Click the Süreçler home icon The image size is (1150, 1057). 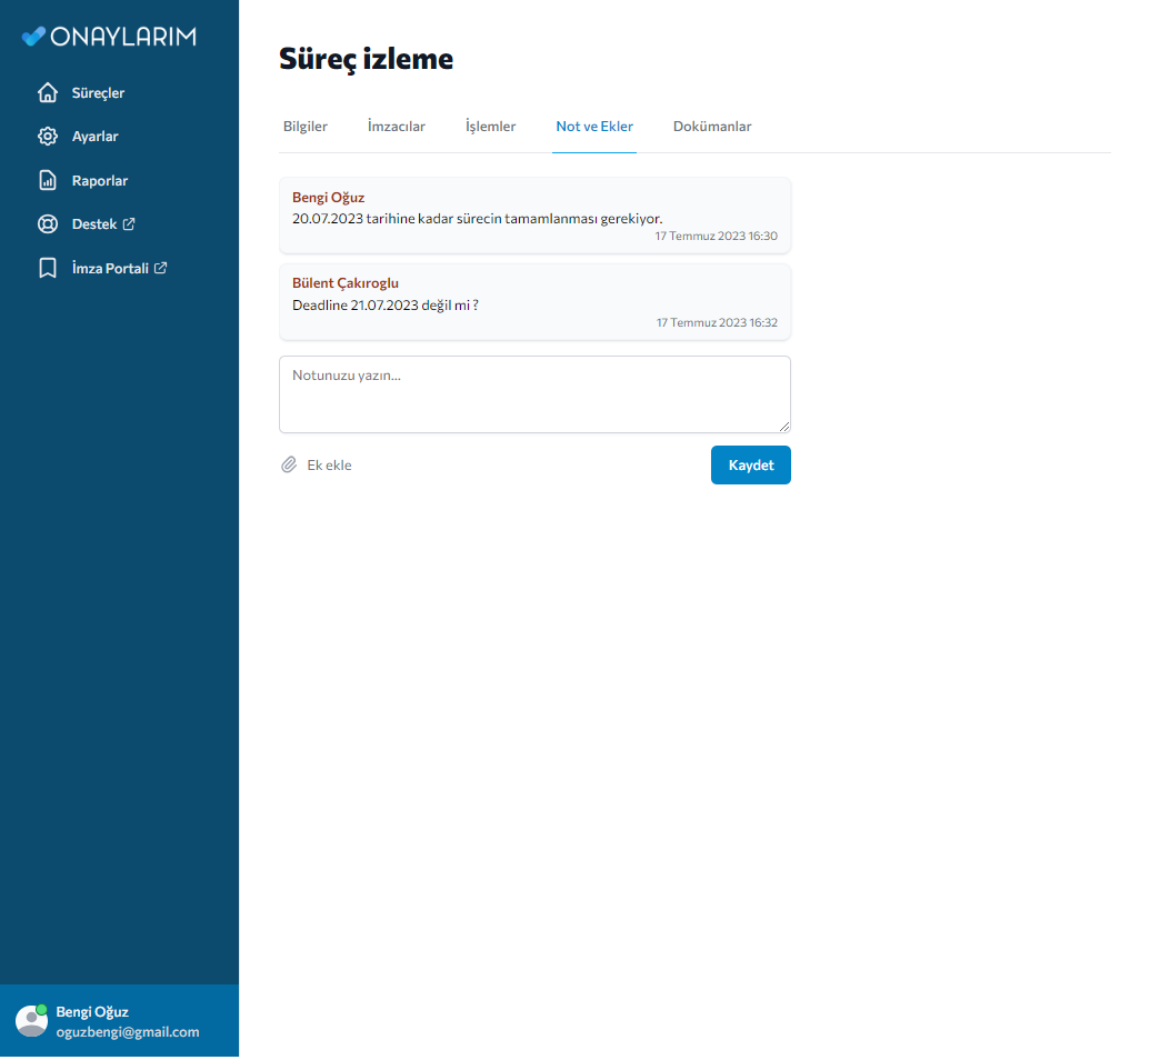47,93
